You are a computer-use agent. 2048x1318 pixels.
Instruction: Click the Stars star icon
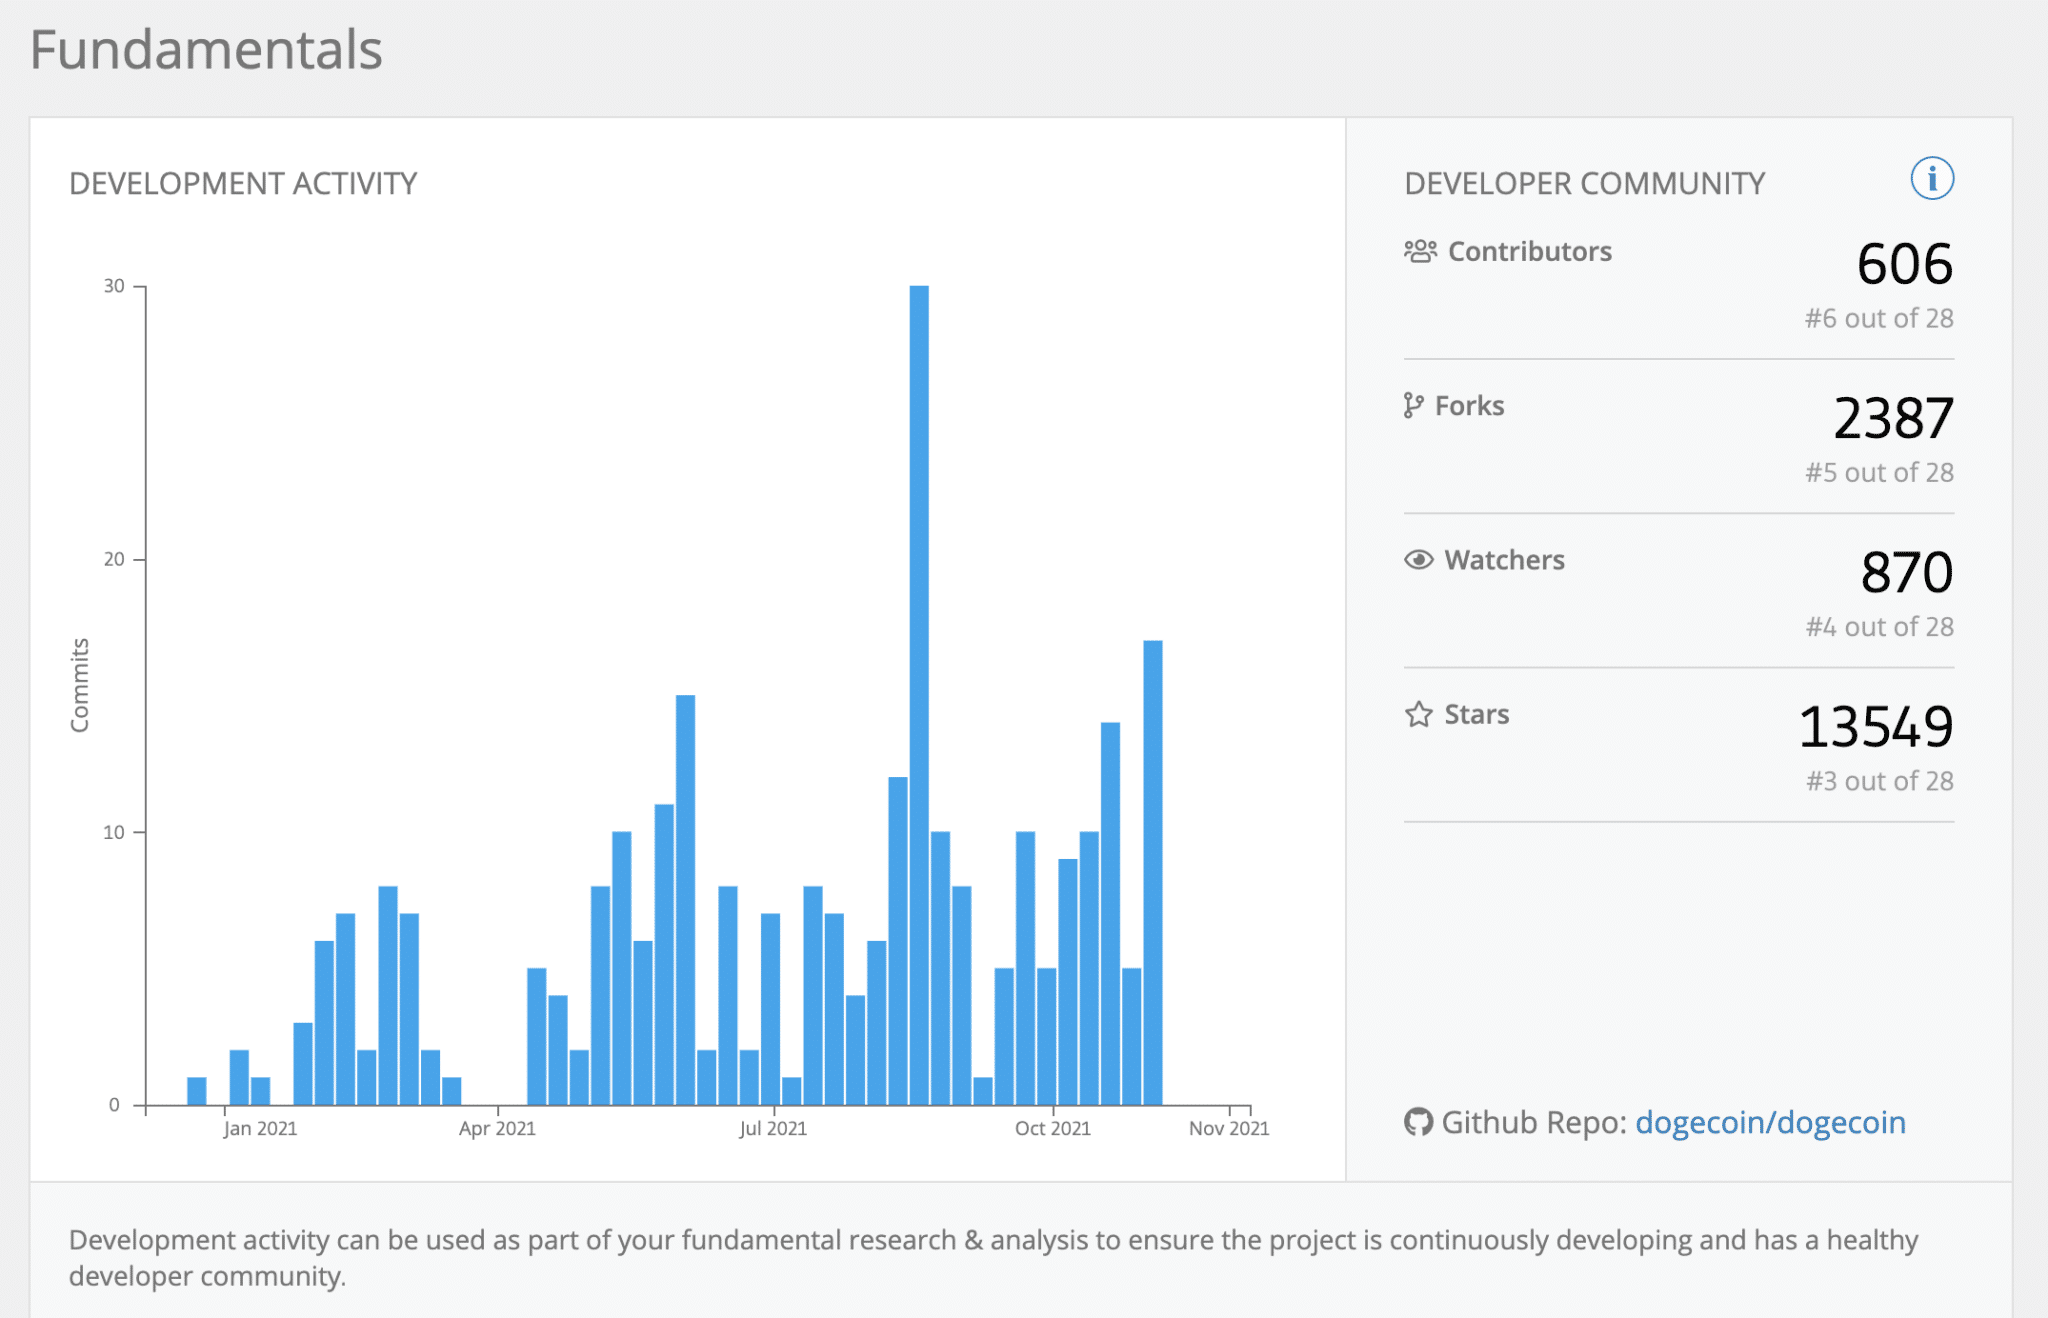[1419, 714]
